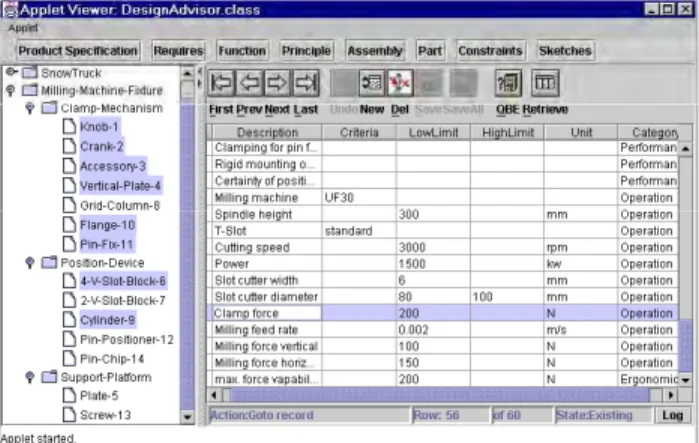Viewport: 699px width, 443px height.
Task: Open the Sketches tab
Action: point(565,51)
